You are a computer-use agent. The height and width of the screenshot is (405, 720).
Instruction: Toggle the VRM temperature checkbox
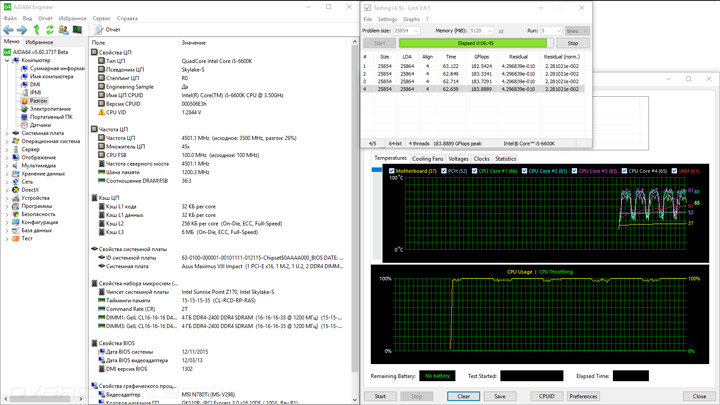click(674, 171)
